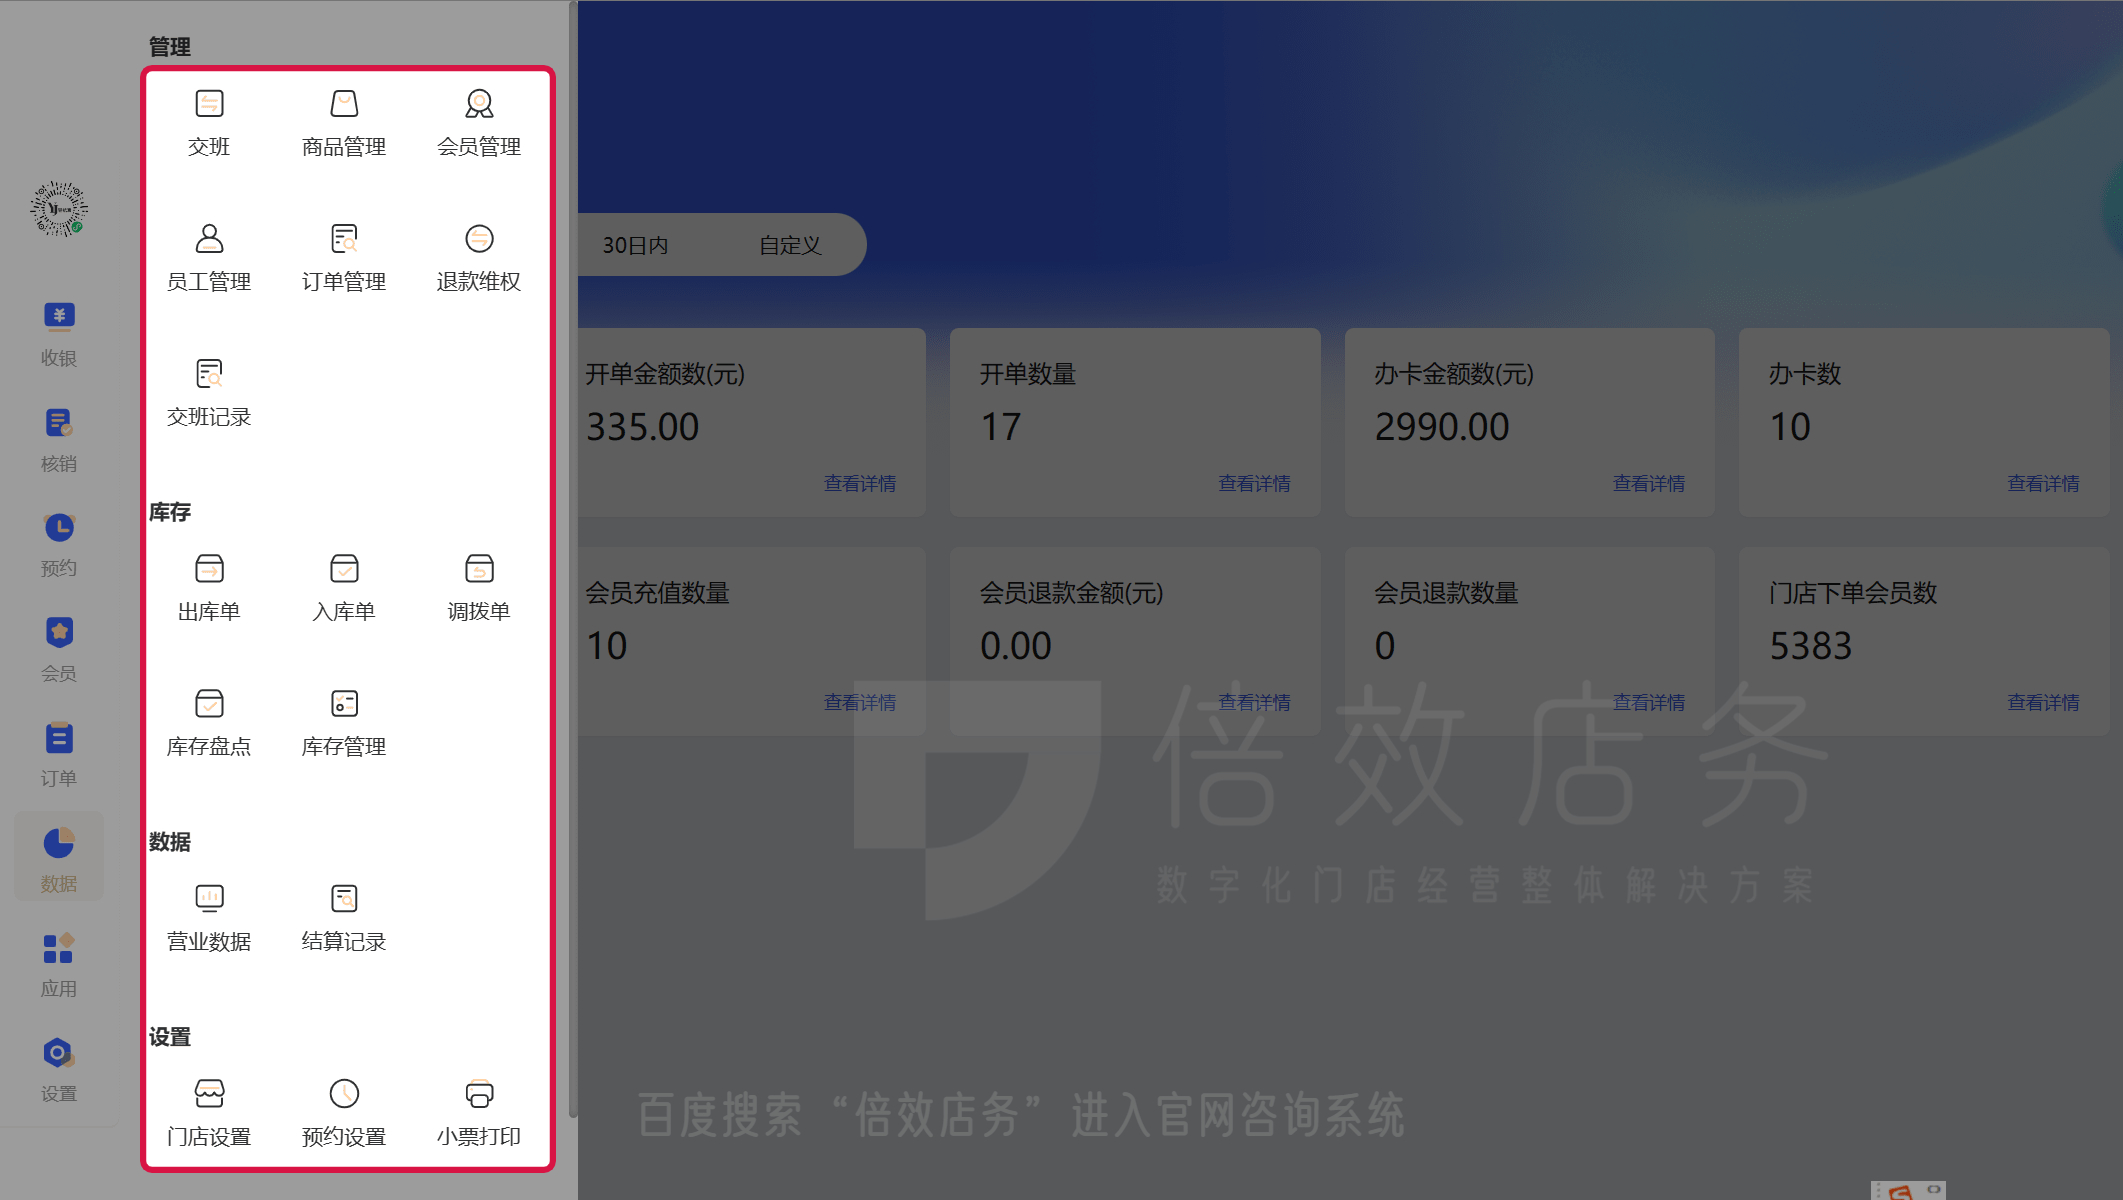The image size is (2123, 1200).
Task: Open 库存盘点 inventory count
Action: tap(209, 723)
